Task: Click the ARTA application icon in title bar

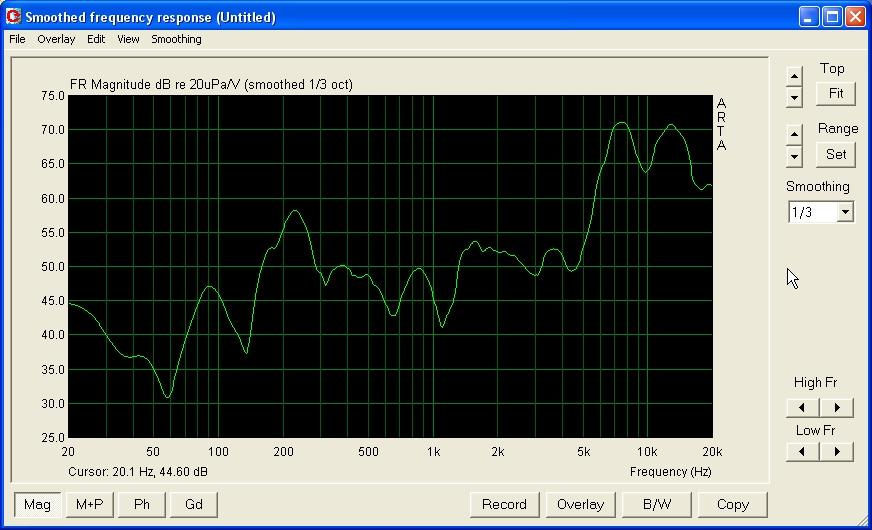Action: pos(13,17)
